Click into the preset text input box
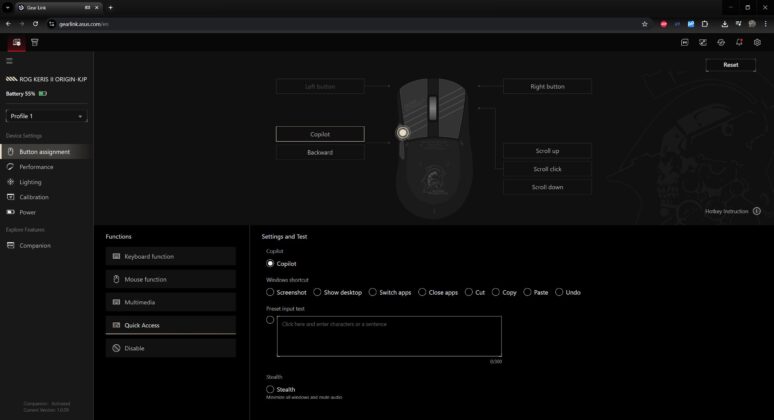Screen dimensions: 774x420 [x=389, y=336]
